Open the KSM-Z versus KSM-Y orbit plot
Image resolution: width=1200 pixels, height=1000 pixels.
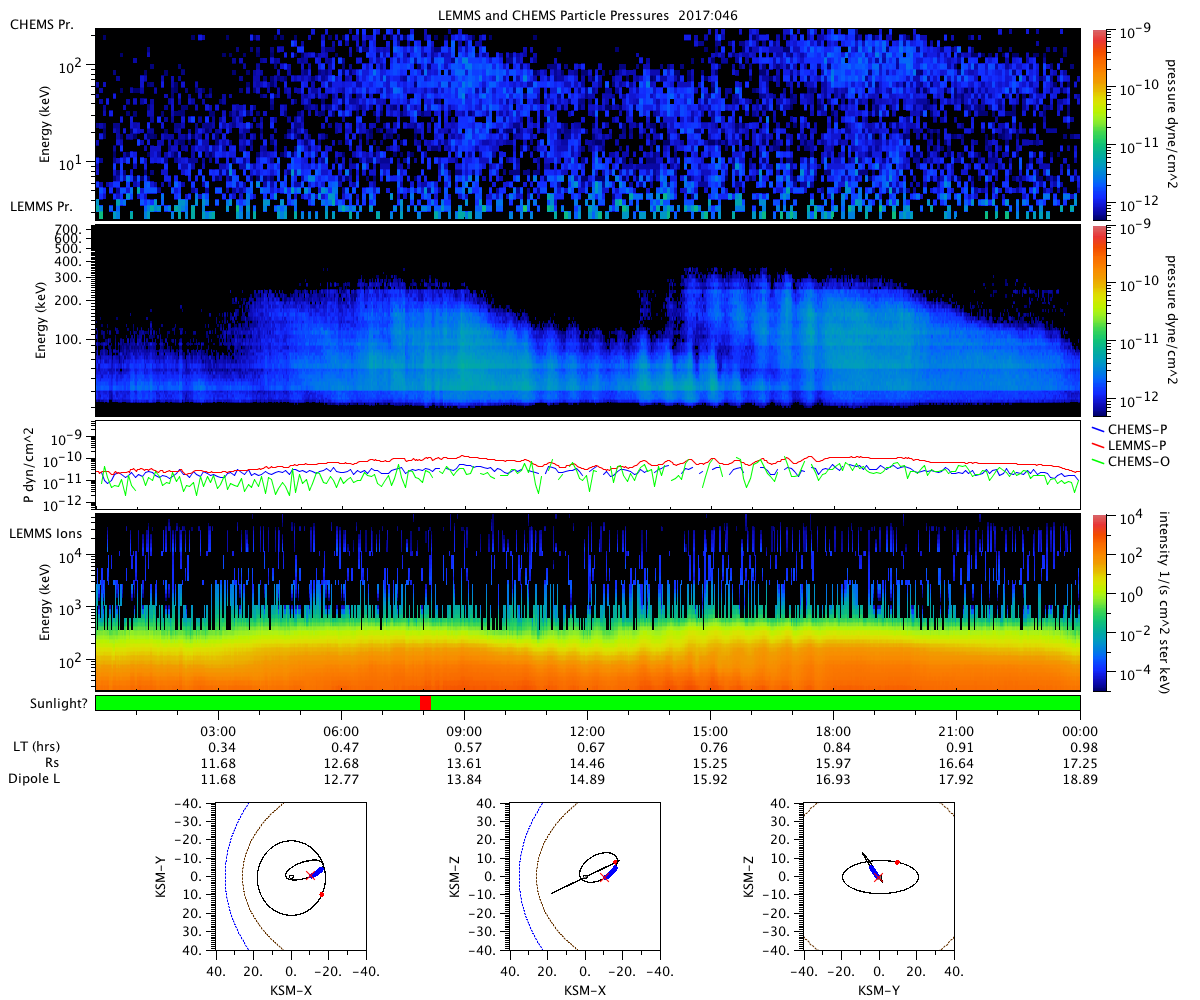879,875
